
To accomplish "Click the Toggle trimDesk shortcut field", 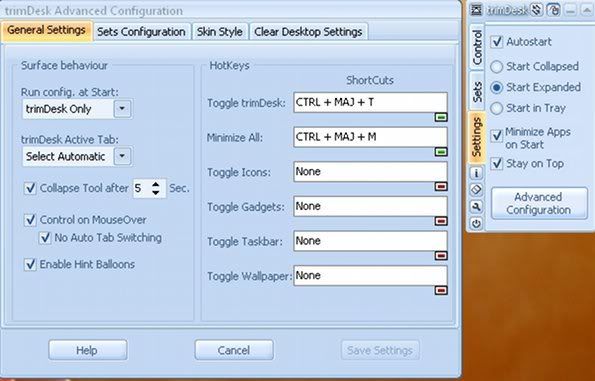I will [x=370, y=102].
